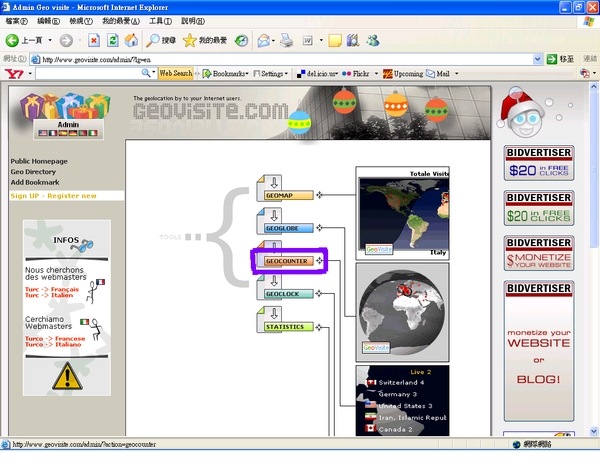Click the BIDVERTISER Monetize your website ad
The image size is (600, 469).
pyautogui.click(x=539, y=253)
